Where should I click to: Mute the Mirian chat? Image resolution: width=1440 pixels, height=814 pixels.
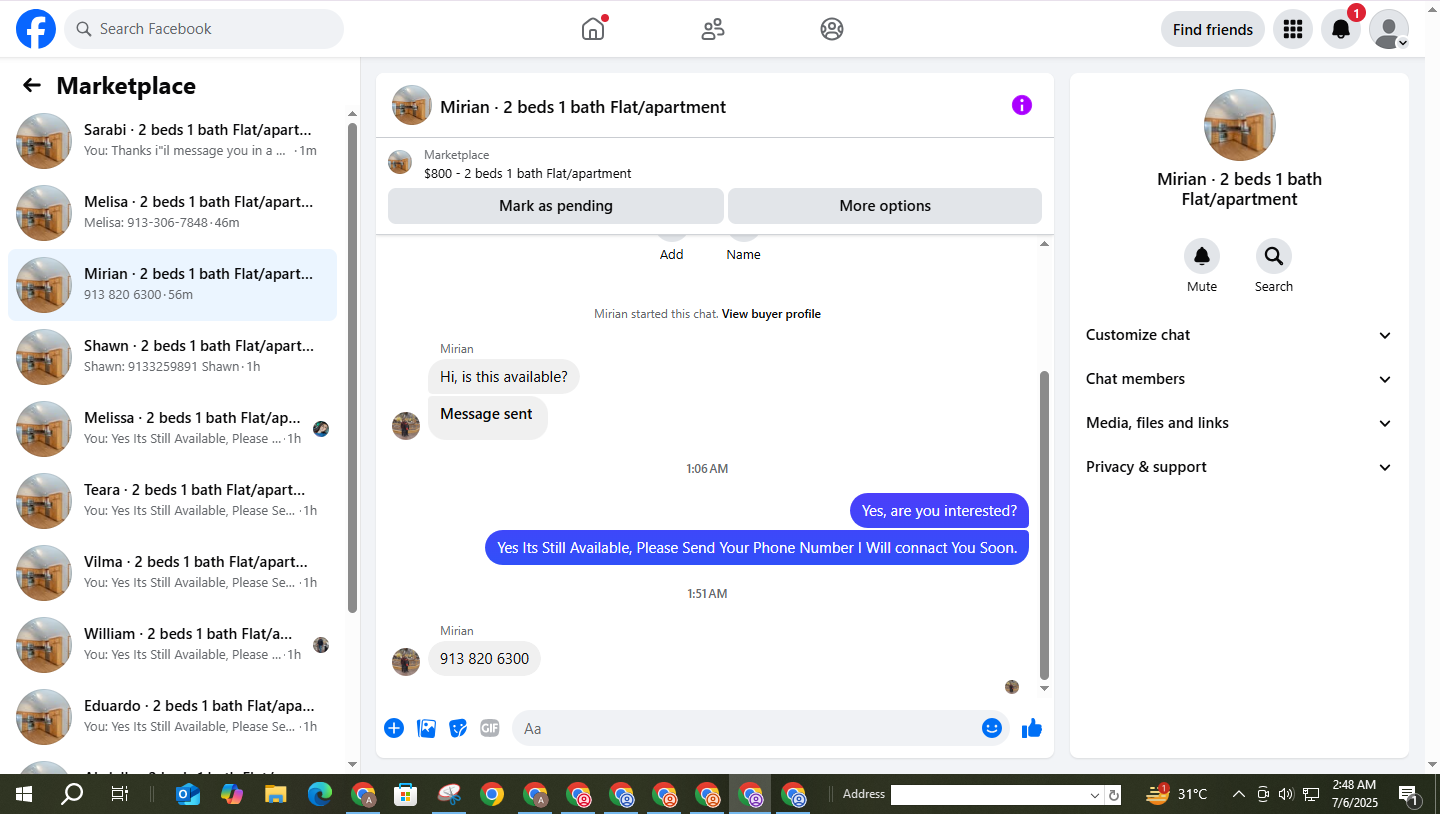[x=1202, y=256]
